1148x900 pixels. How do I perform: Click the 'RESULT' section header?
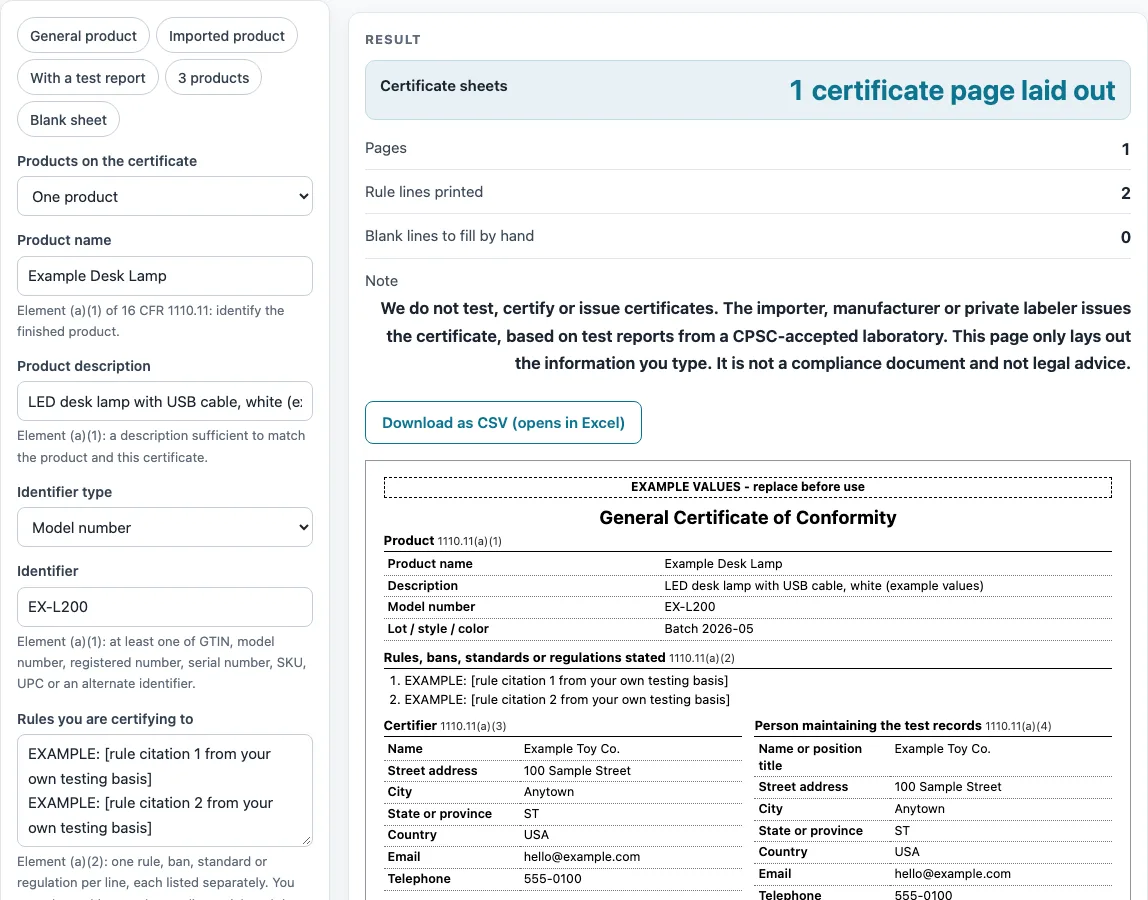[393, 40]
